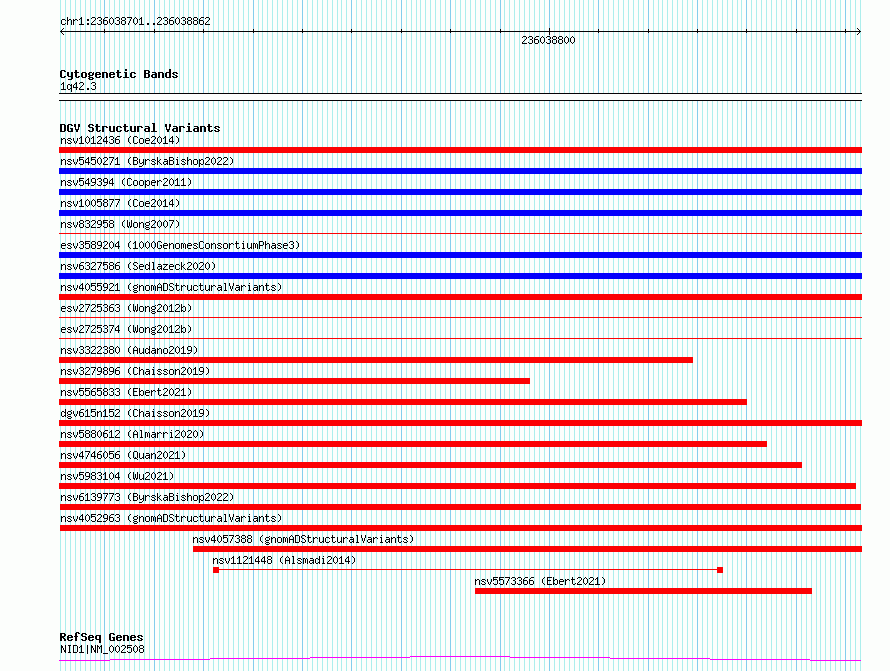Open the nsv549394 (Cooper2011) entry
Viewport: 890px width, 671px height.
tap(126, 182)
